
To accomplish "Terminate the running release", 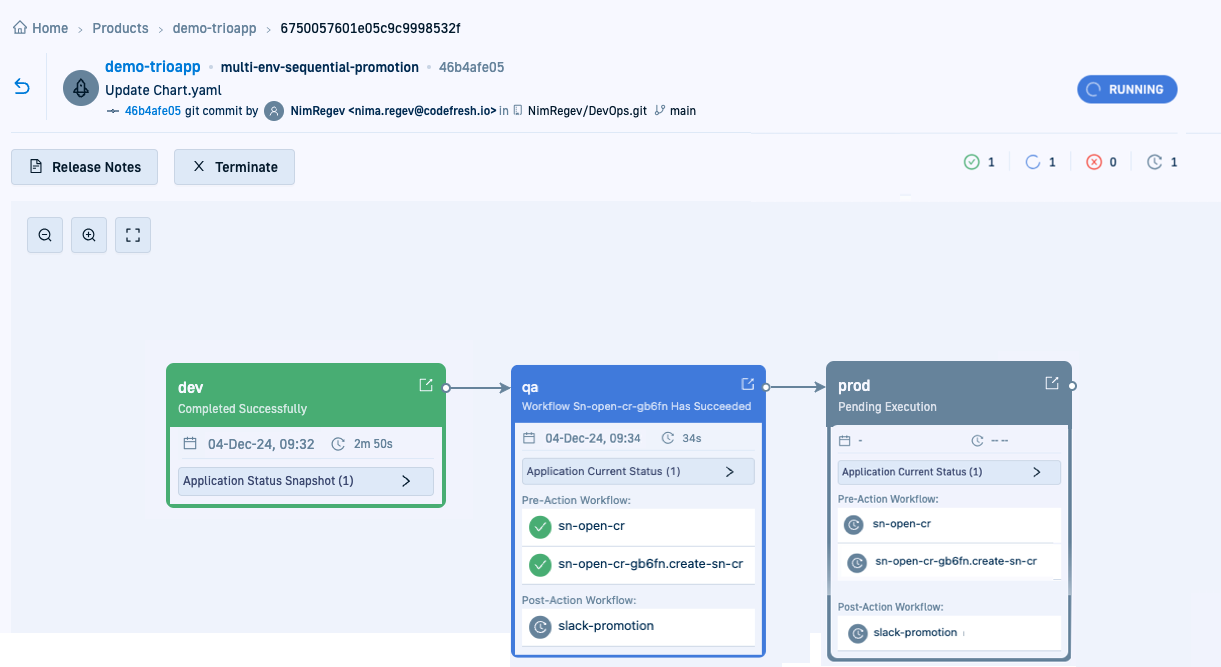I will coord(234,167).
